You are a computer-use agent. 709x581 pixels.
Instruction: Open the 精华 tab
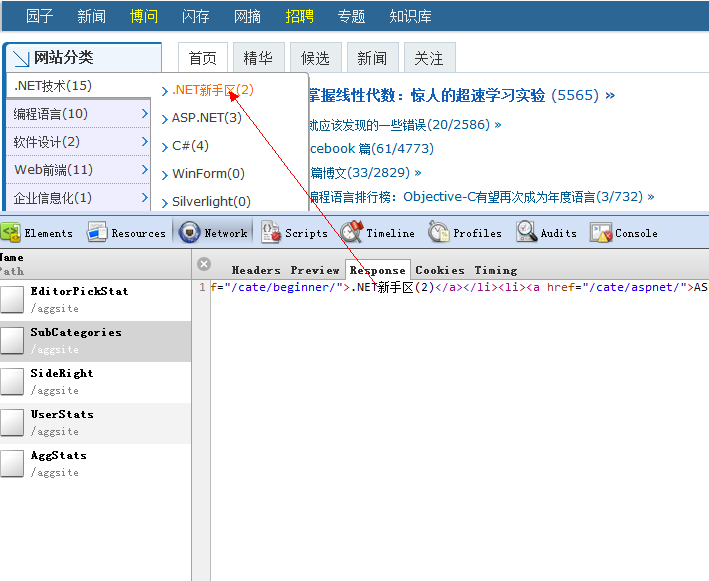(x=259, y=58)
